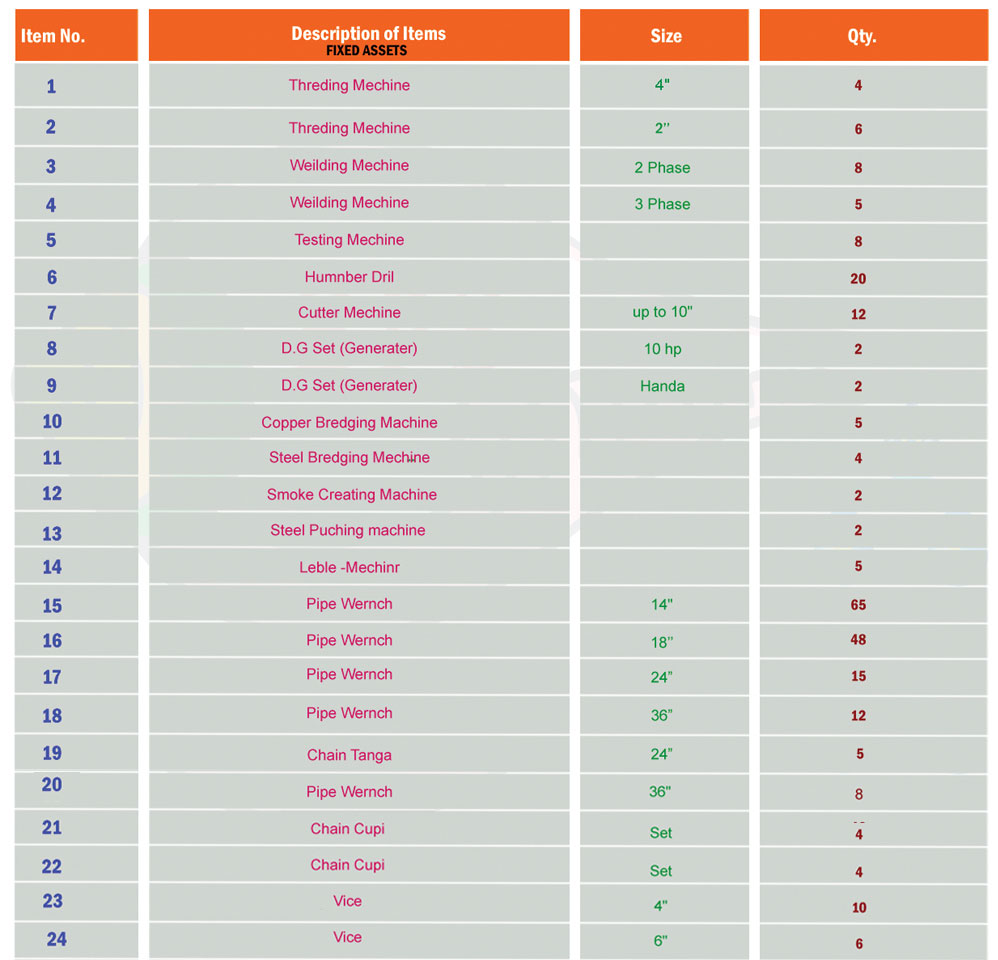The image size is (998, 960).
Task: Click the Smoke Creating Machine entry
Action: pos(351,495)
